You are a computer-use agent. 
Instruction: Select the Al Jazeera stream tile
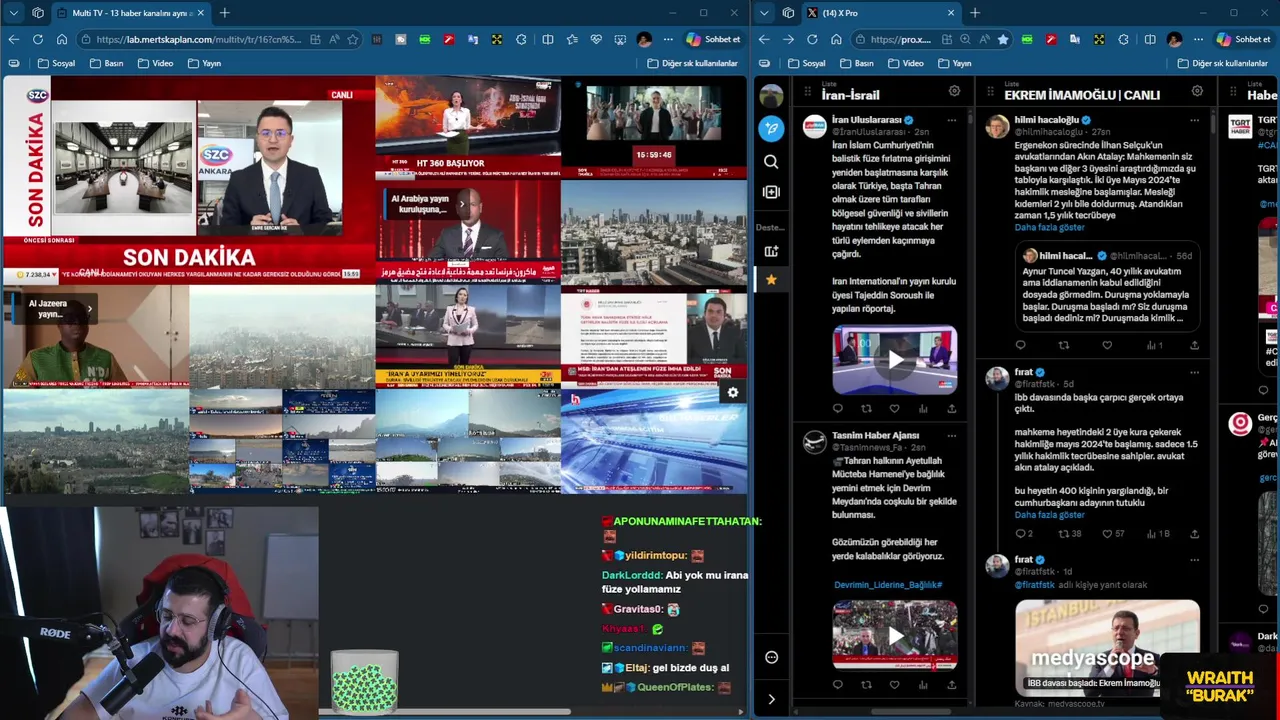click(x=95, y=337)
